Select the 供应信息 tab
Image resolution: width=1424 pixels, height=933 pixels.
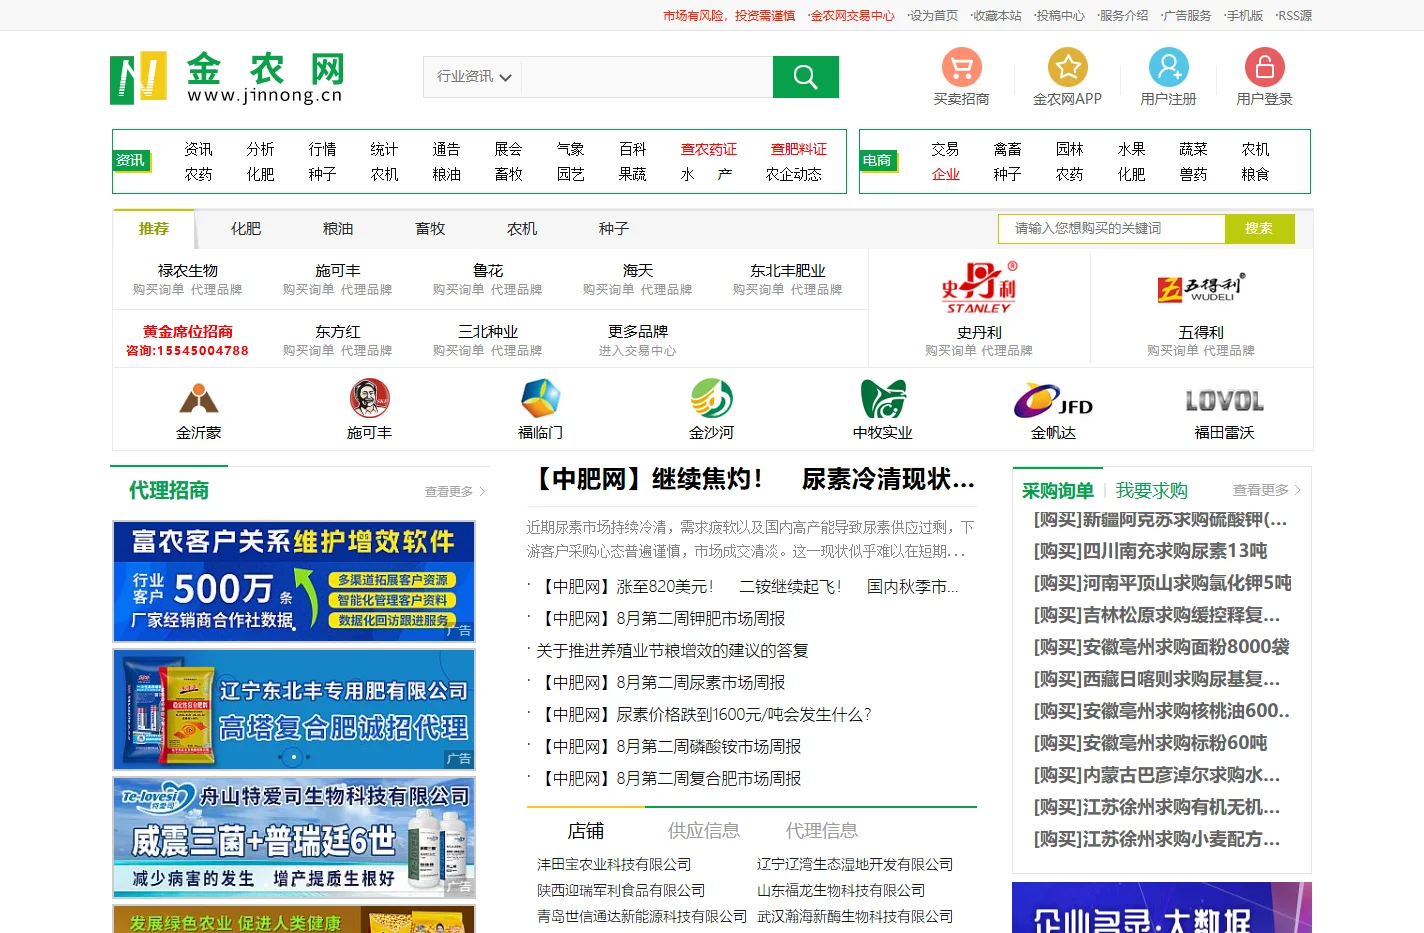pos(704,831)
